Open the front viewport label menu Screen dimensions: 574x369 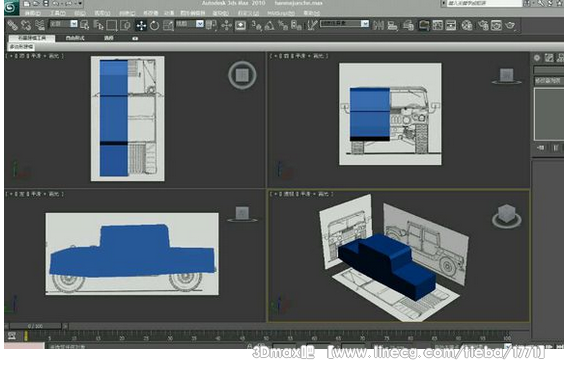pos(299,56)
